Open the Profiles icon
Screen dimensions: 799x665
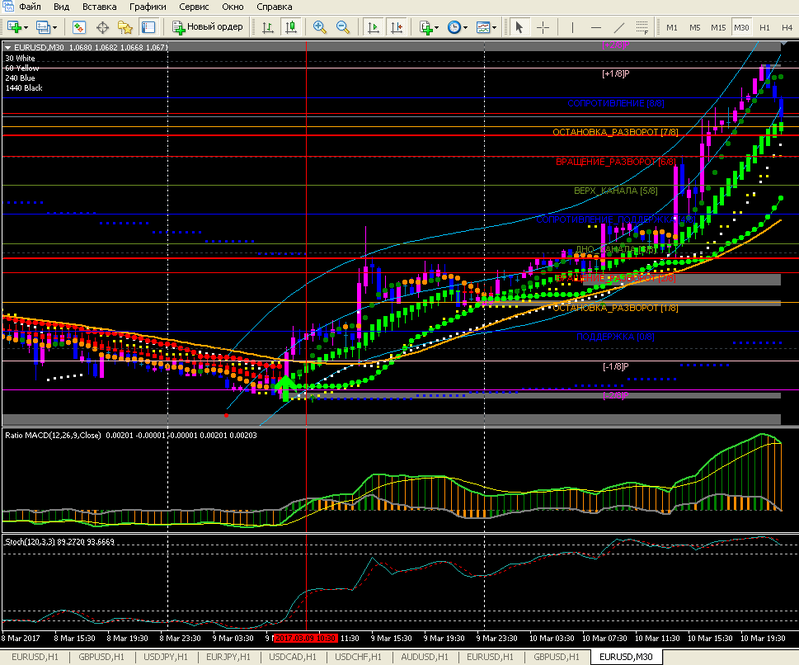coord(43,27)
